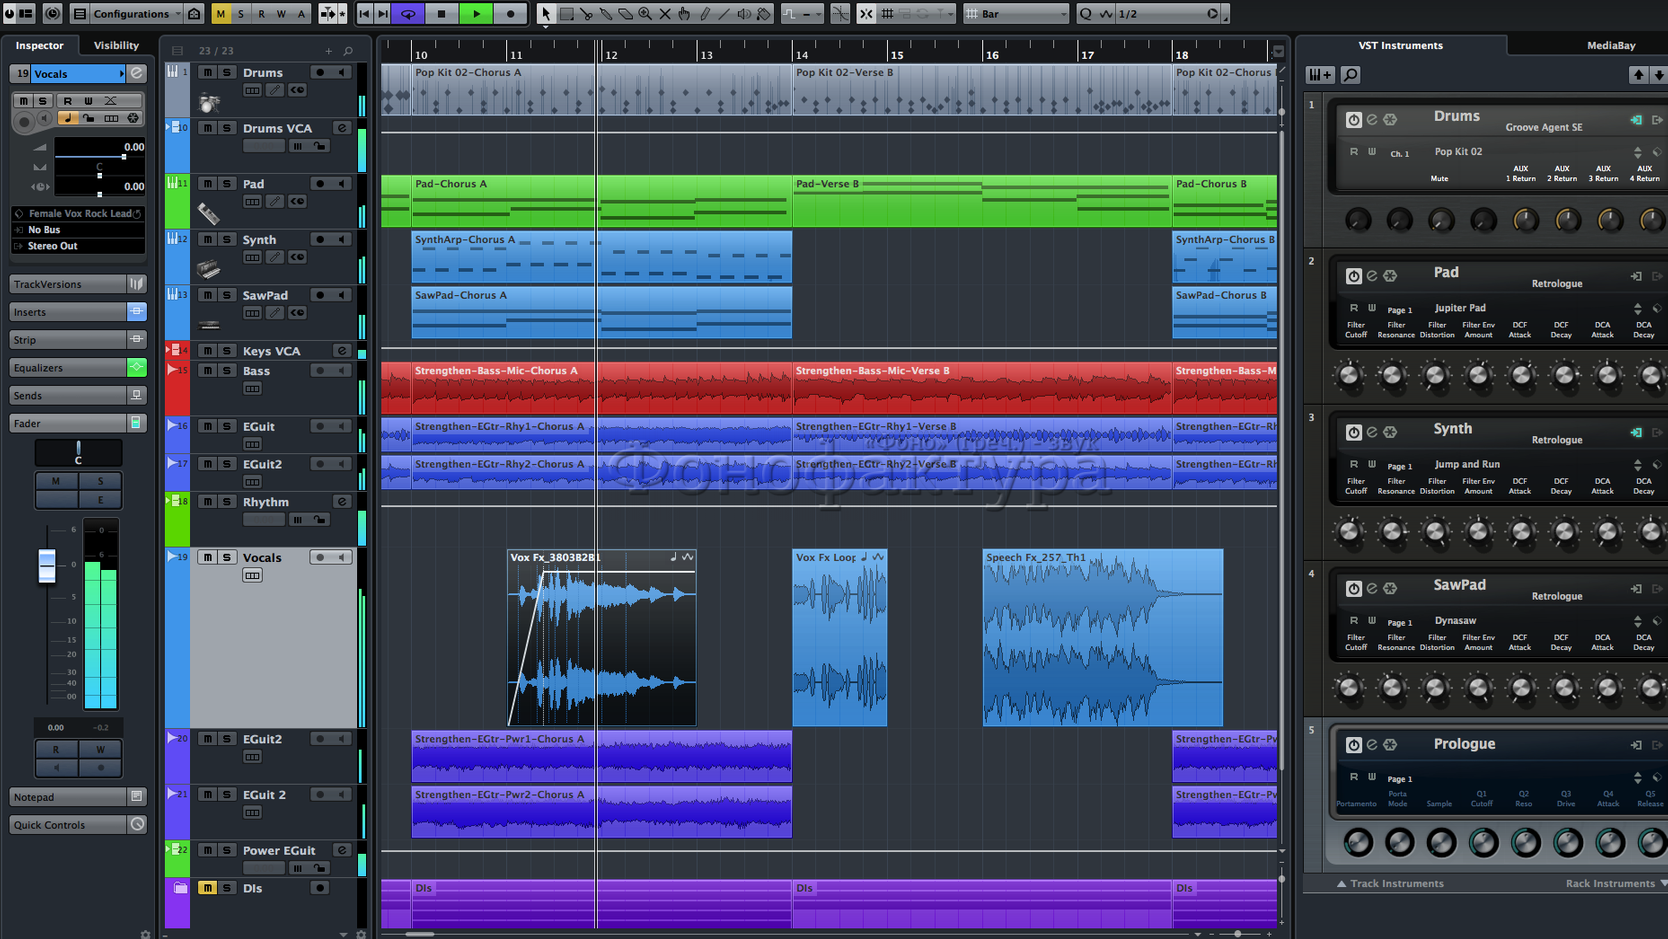The width and height of the screenshot is (1668, 939).
Task: Freeze the SawPad instrument with snowflake icon
Action: click(1390, 589)
